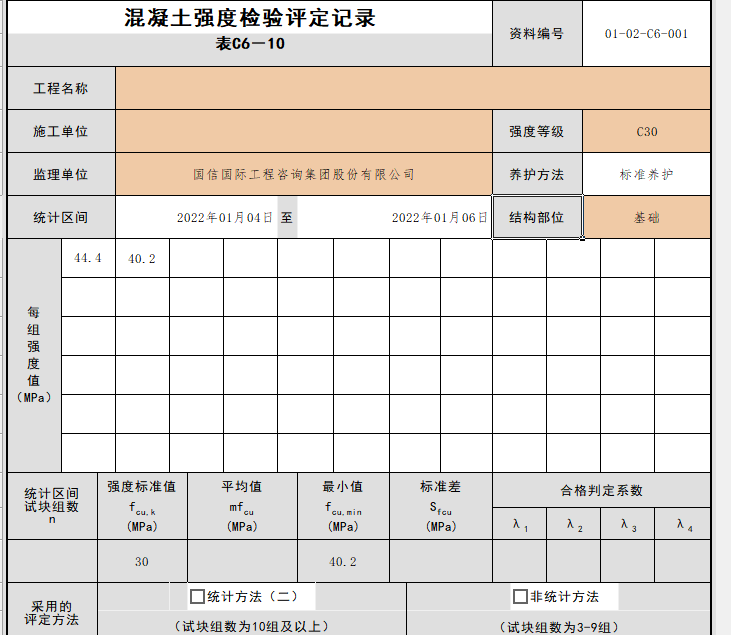The image size is (731, 635).
Task: Click the 基础 structure part cell
Action: click(647, 217)
